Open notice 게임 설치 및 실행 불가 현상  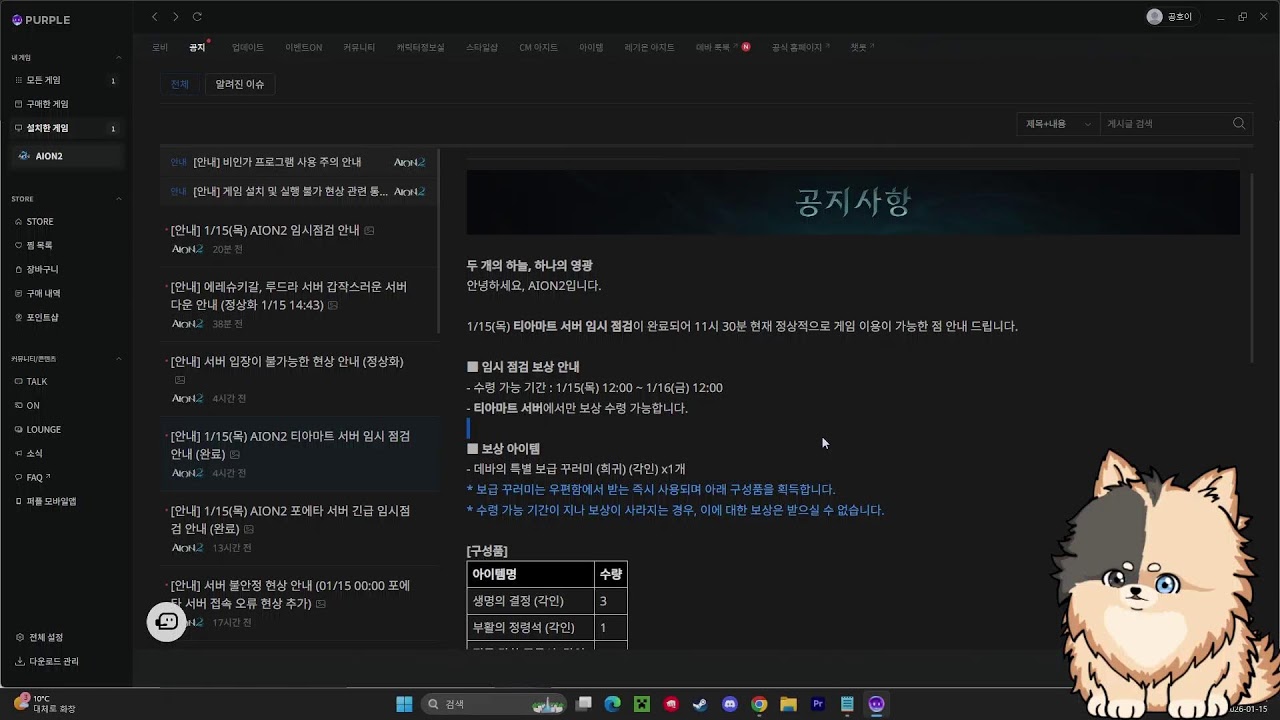point(298,191)
